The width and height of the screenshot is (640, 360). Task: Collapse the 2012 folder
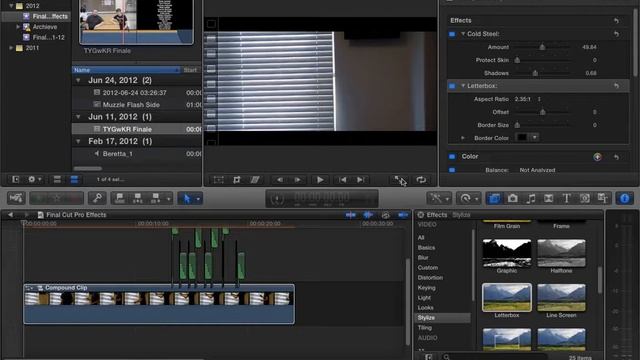coord(11,6)
